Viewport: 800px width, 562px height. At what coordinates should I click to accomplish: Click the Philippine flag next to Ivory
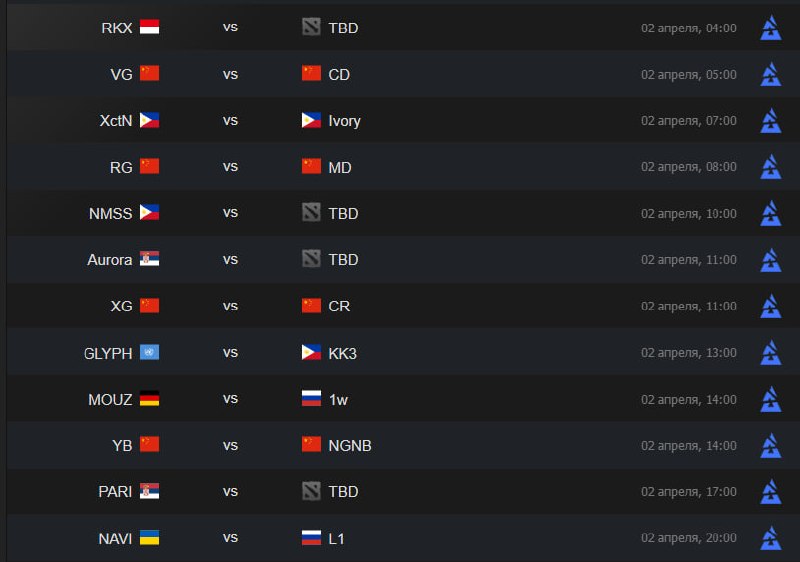pyautogui.click(x=311, y=121)
